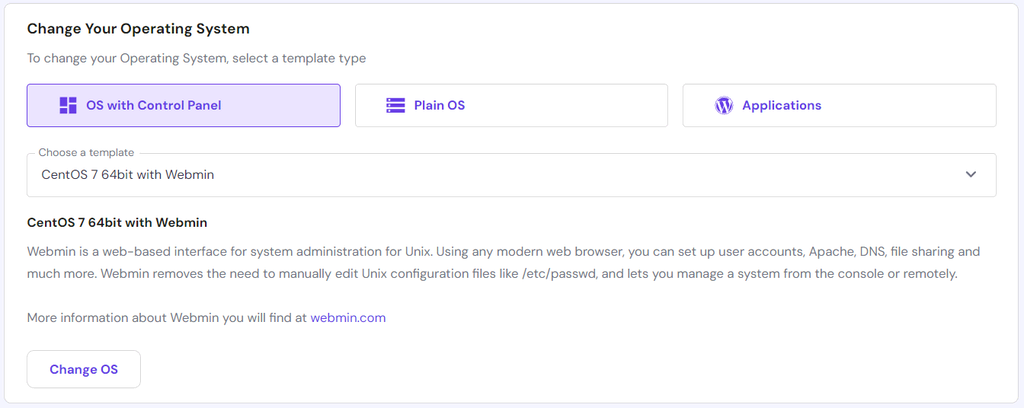Switch to the Applications template type

(839, 105)
